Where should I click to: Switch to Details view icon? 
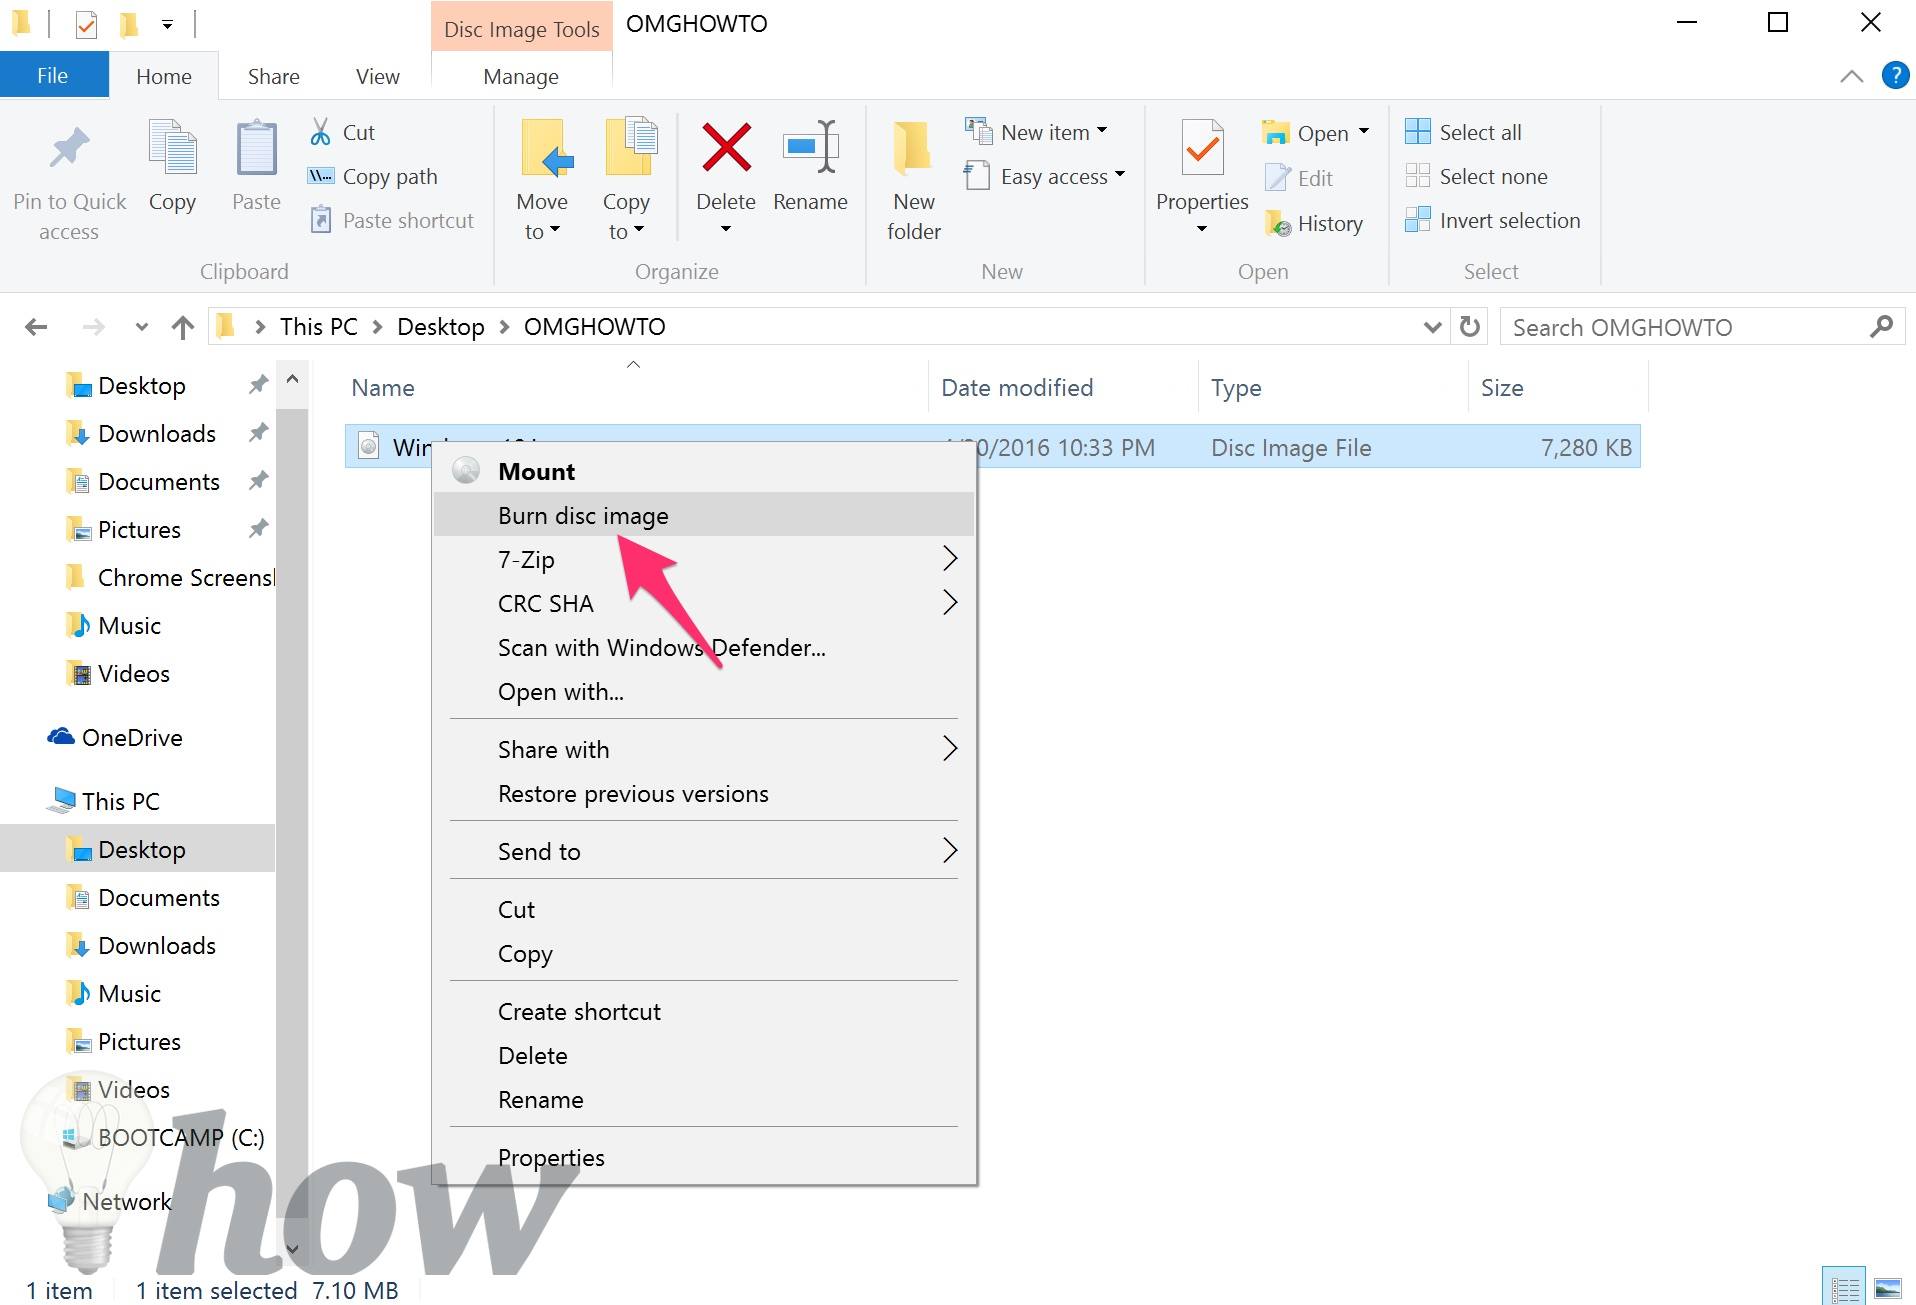click(x=1844, y=1288)
